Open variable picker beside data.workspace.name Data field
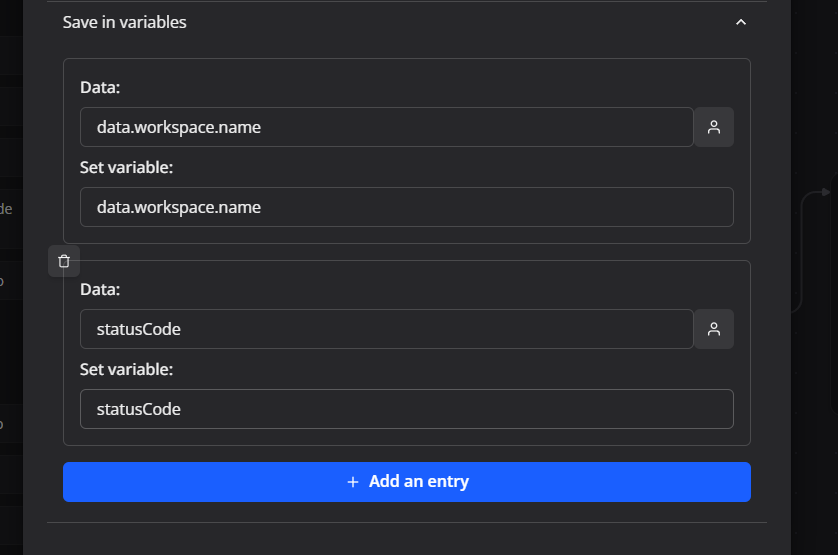The image size is (838, 555). [714, 127]
